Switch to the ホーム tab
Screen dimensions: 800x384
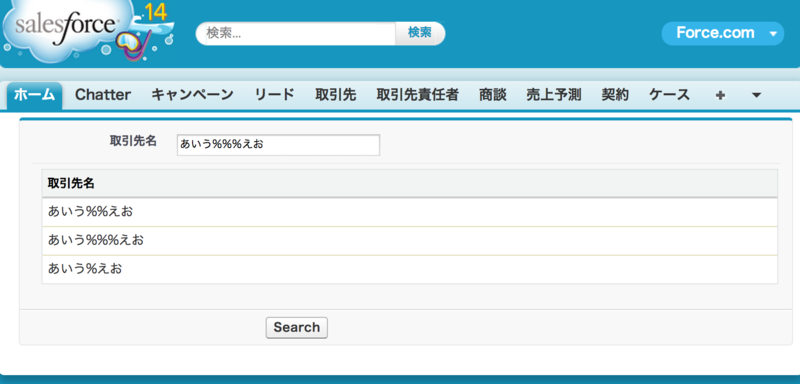click(x=34, y=95)
